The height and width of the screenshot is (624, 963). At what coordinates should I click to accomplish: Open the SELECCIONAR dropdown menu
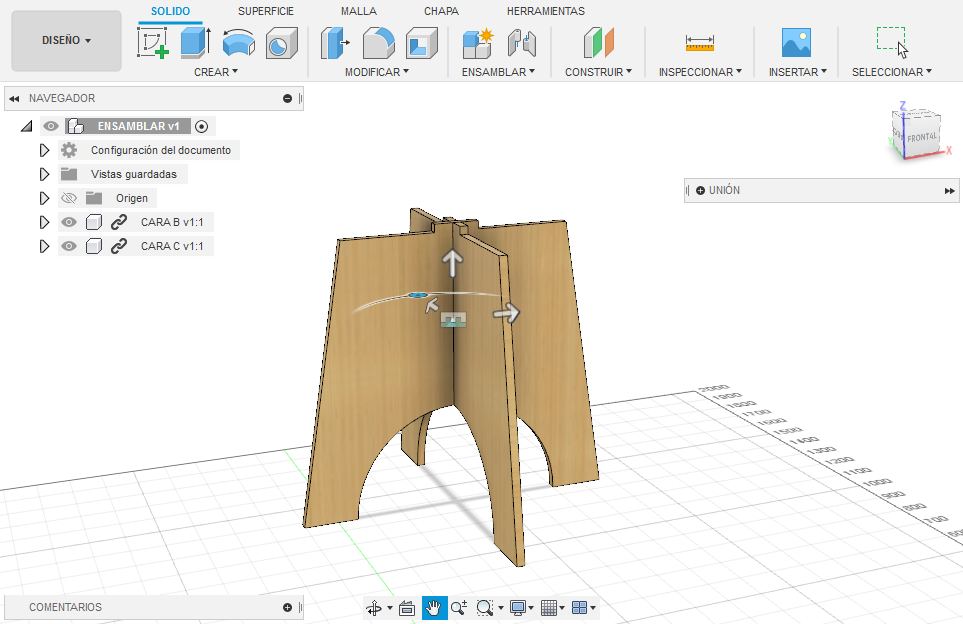point(892,72)
